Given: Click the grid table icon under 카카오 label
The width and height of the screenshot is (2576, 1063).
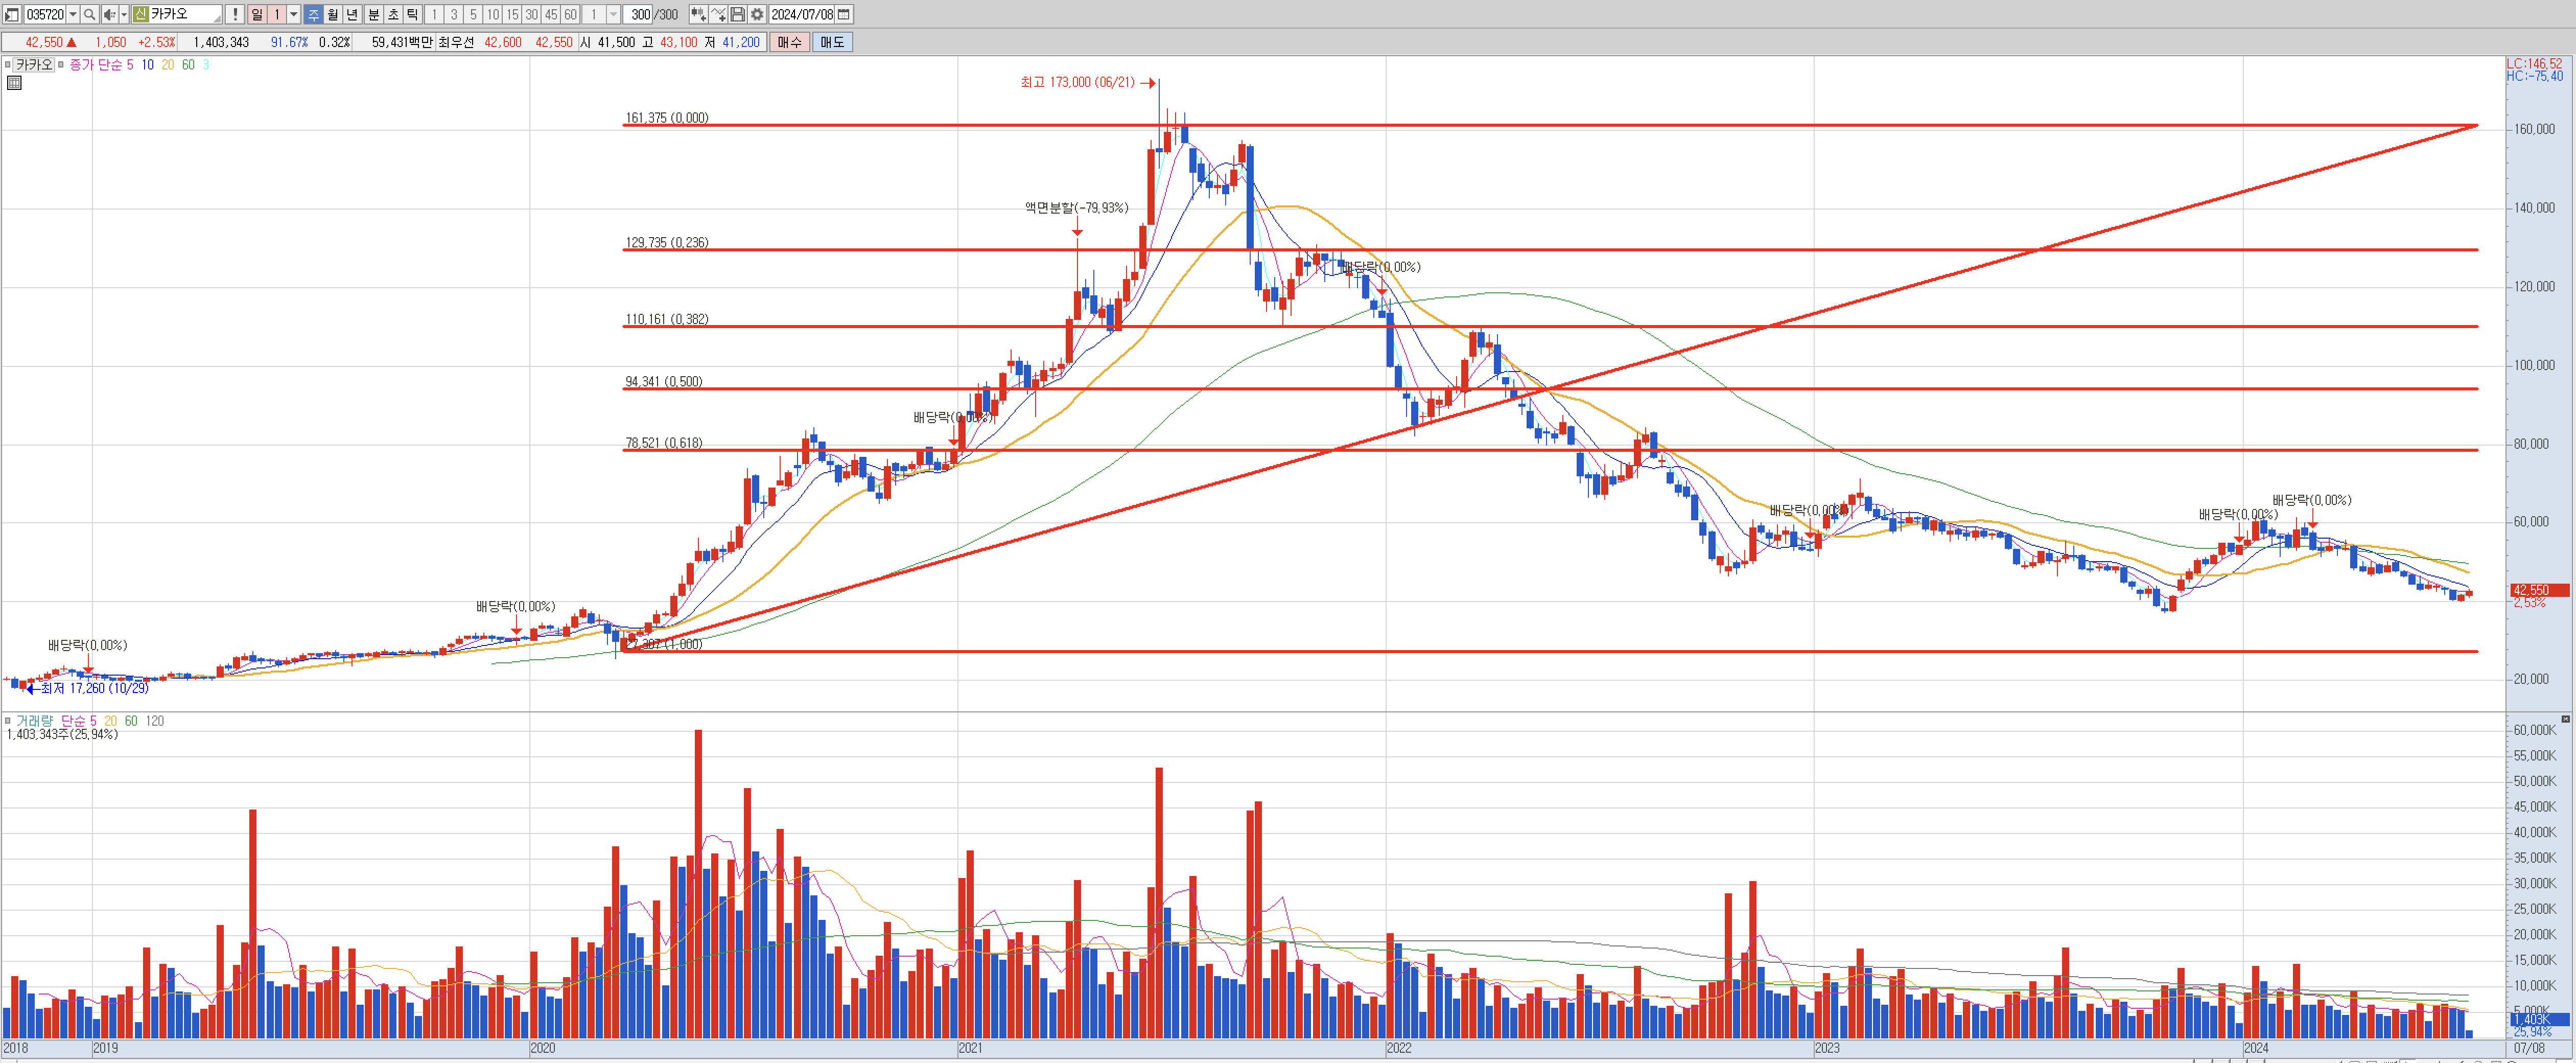Looking at the screenshot, I should click(x=14, y=83).
